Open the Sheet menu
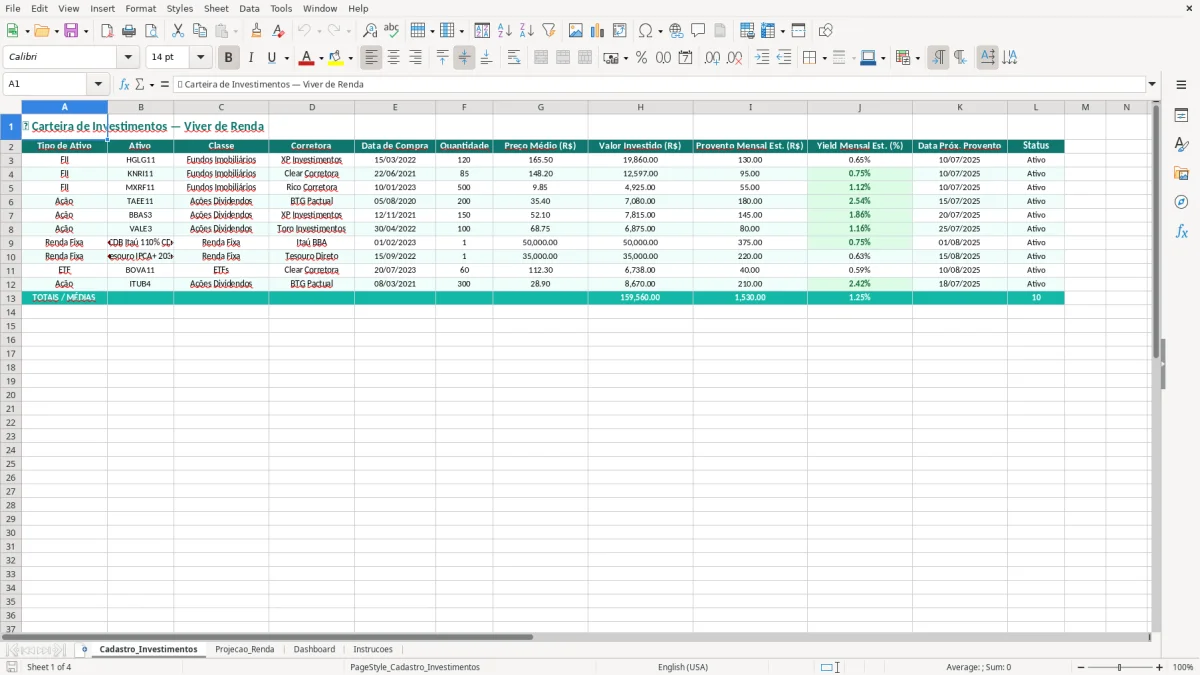 (x=216, y=8)
